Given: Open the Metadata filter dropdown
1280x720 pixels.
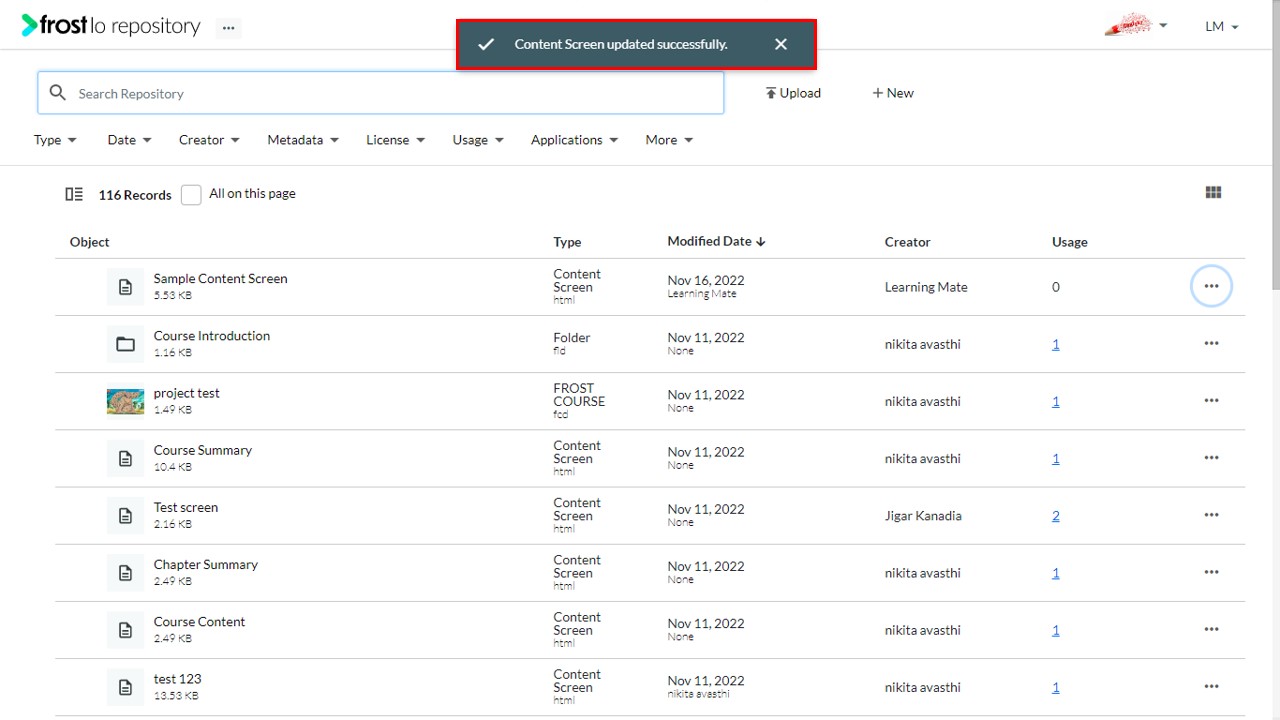Looking at the screenshot, I should click(303, 140).
